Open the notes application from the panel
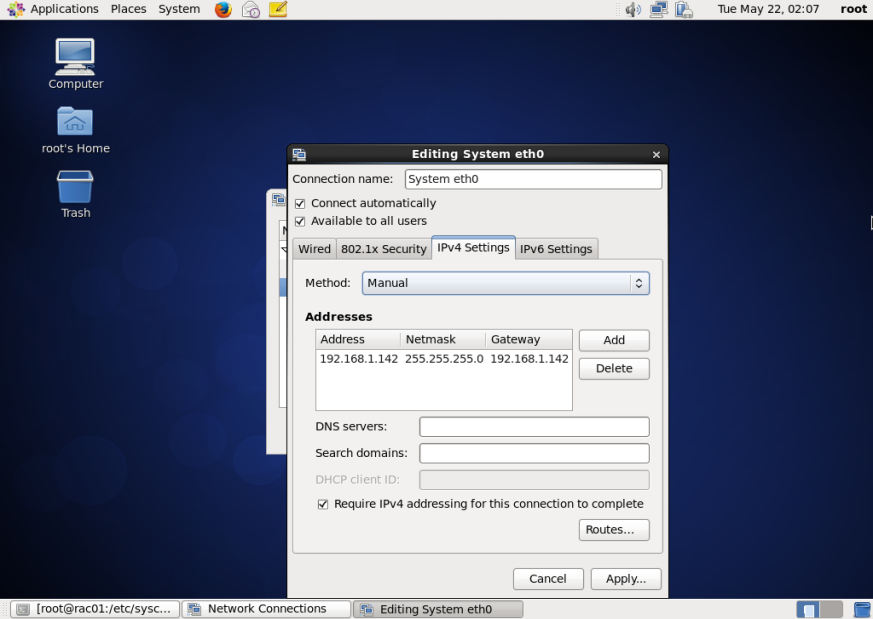 tap(276, 9)
